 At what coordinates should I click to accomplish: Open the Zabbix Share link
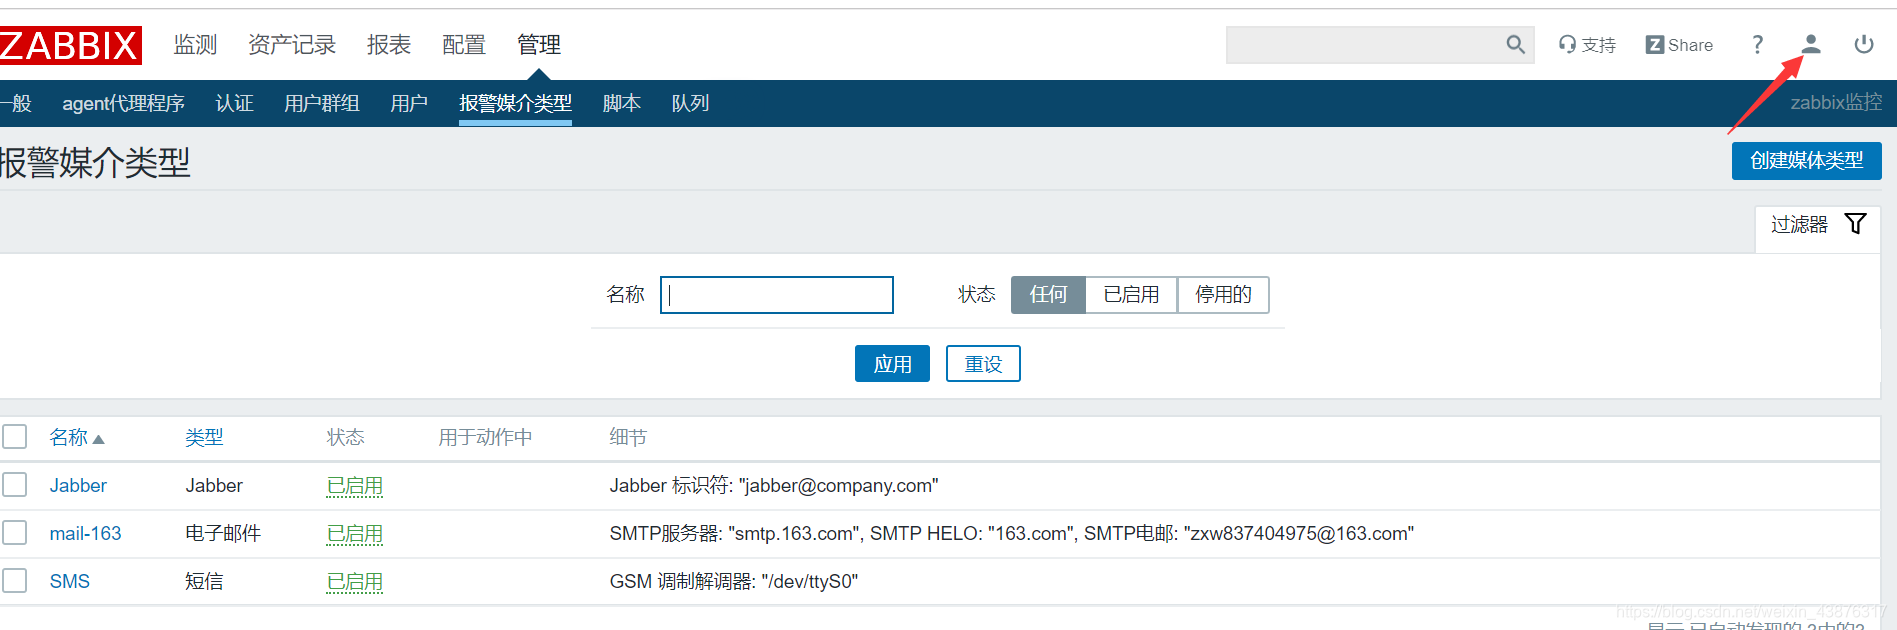pyautogui.click(x=1679, y=45)
